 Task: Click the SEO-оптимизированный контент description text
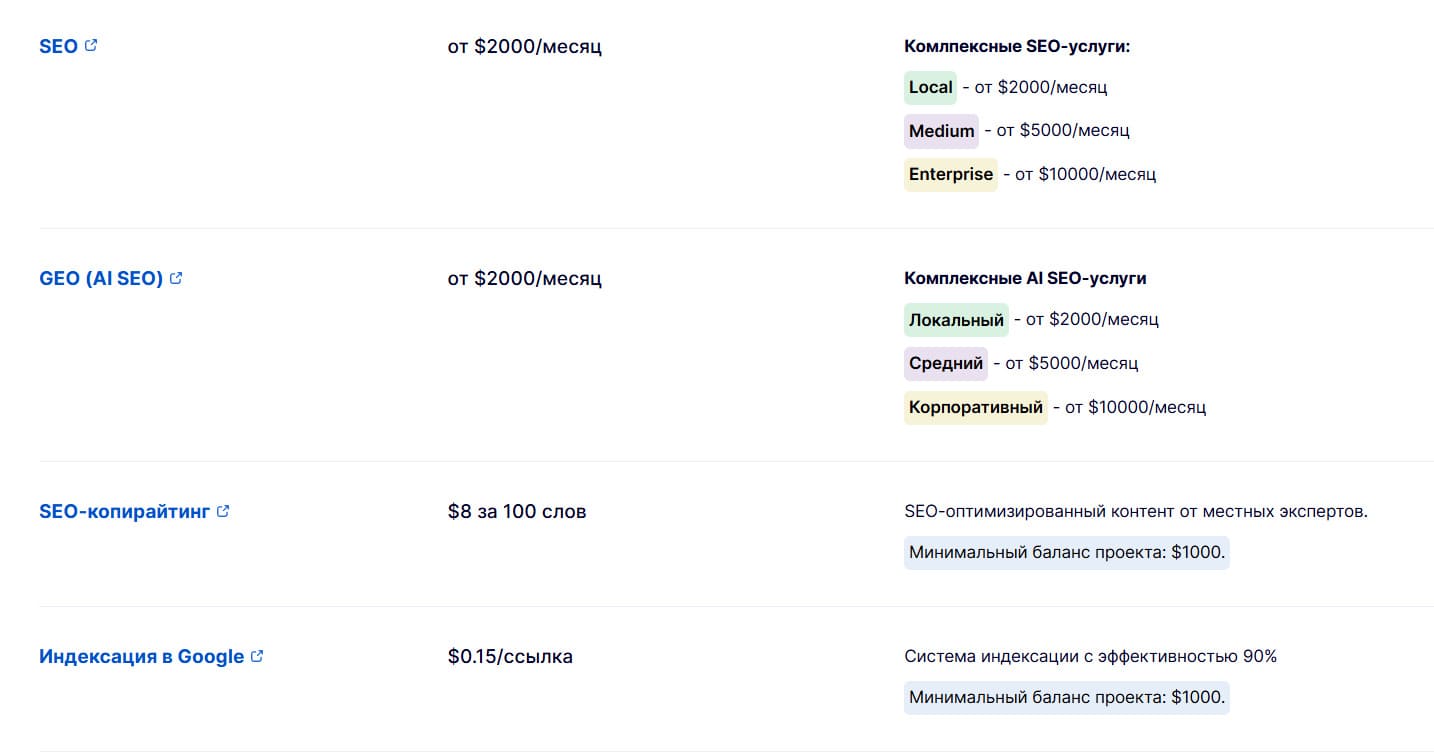tap(1135, 512)
